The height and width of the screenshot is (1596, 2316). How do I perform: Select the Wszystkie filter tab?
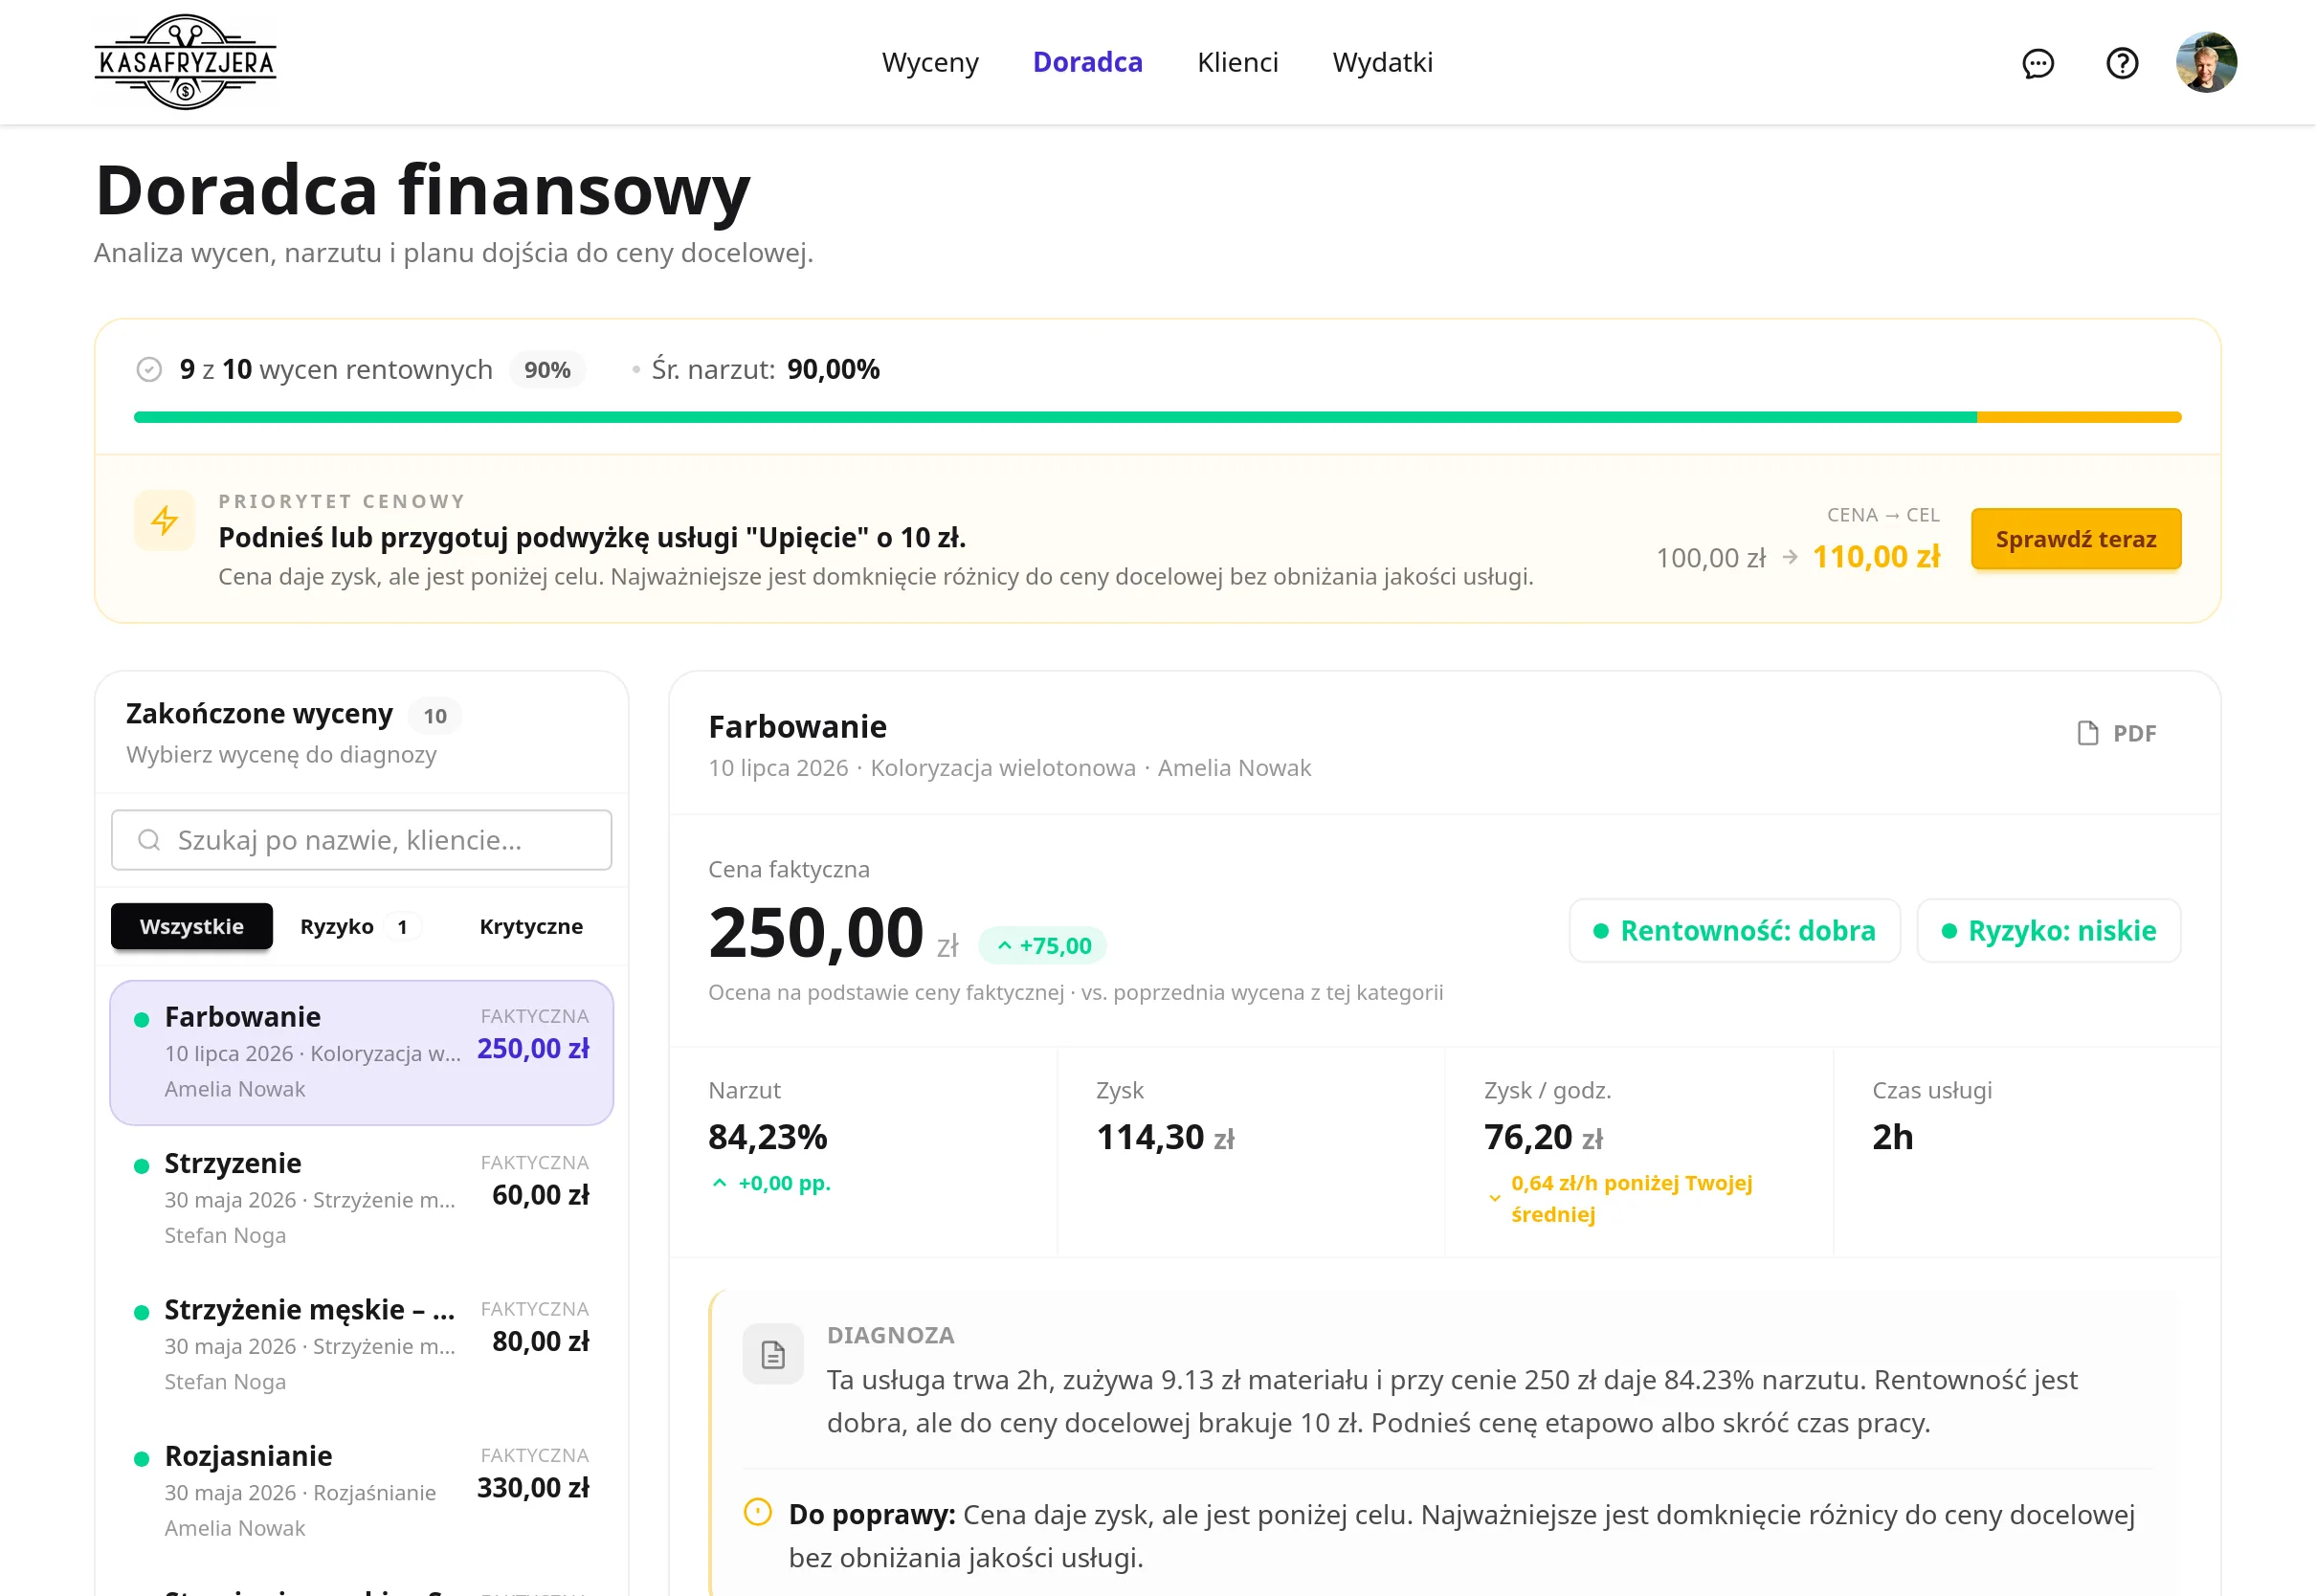point(192,926)
